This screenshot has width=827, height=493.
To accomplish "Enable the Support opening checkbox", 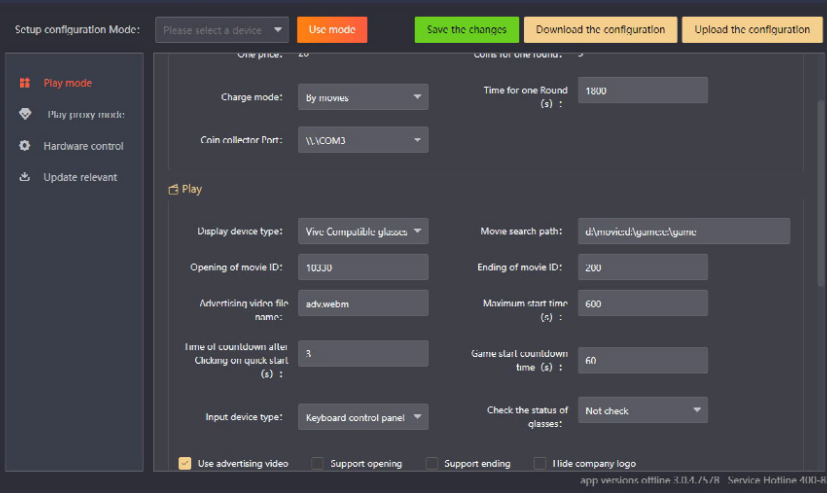I will [317, 463].
